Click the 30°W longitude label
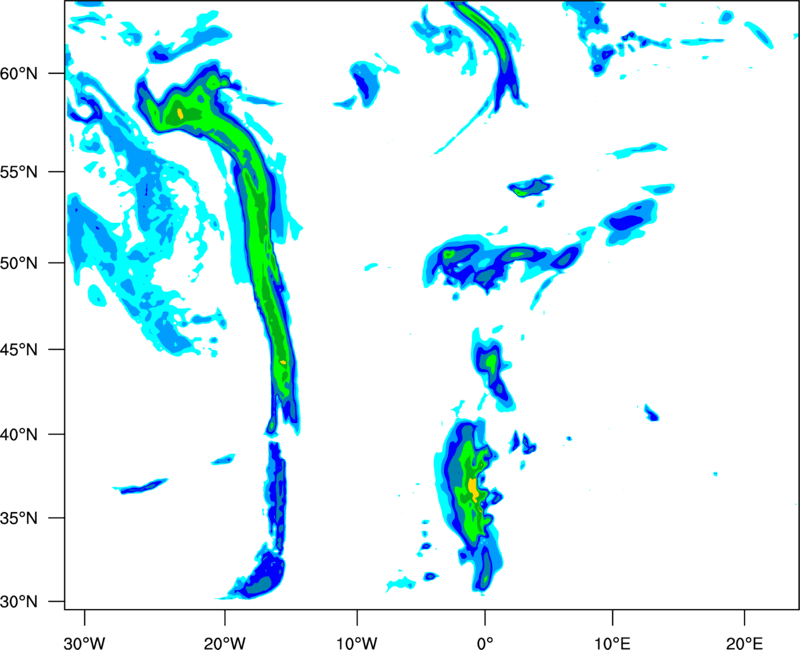This screenshot has height=650, width=800. point(84,643)
